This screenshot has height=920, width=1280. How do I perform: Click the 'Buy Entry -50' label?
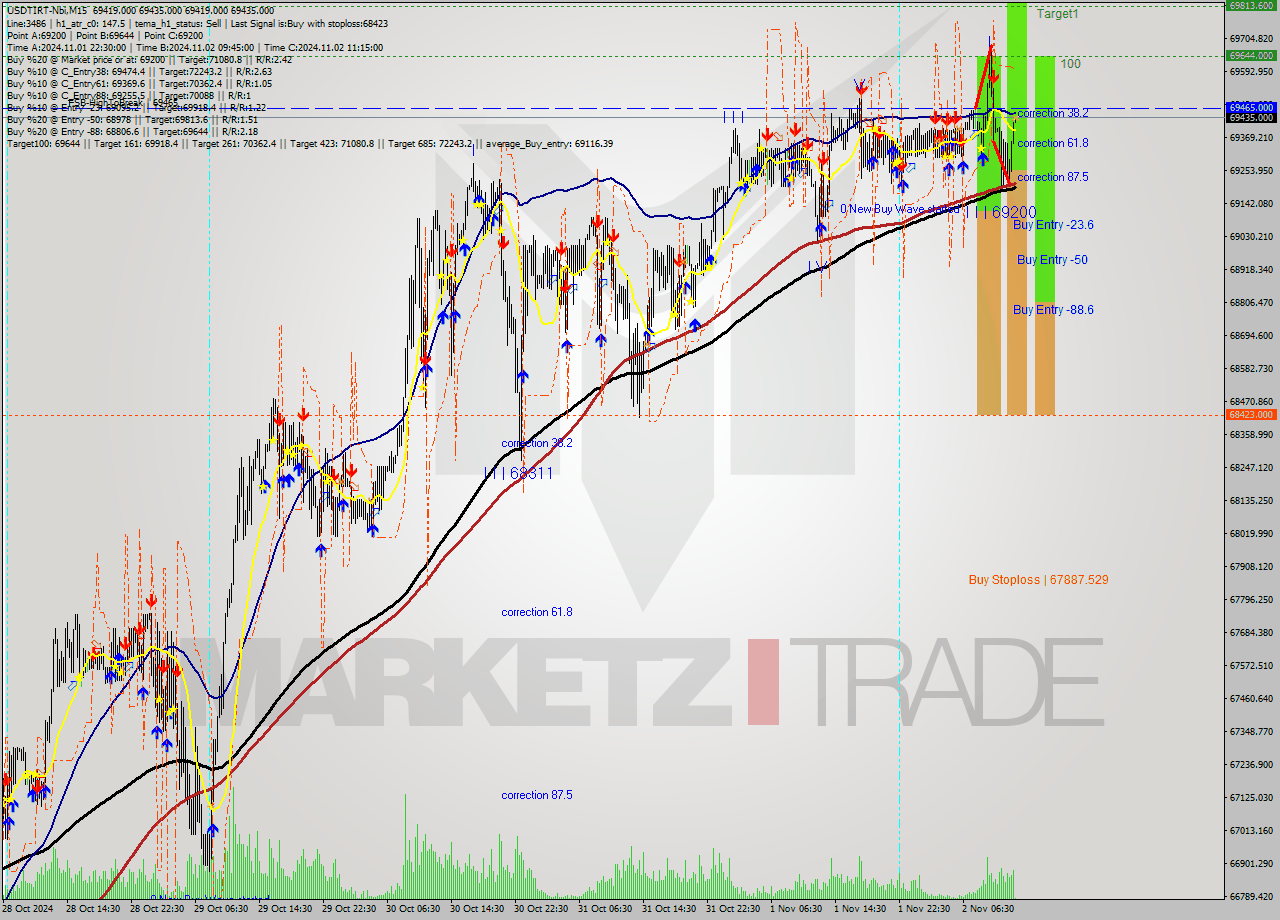(x=1052, y=260)
